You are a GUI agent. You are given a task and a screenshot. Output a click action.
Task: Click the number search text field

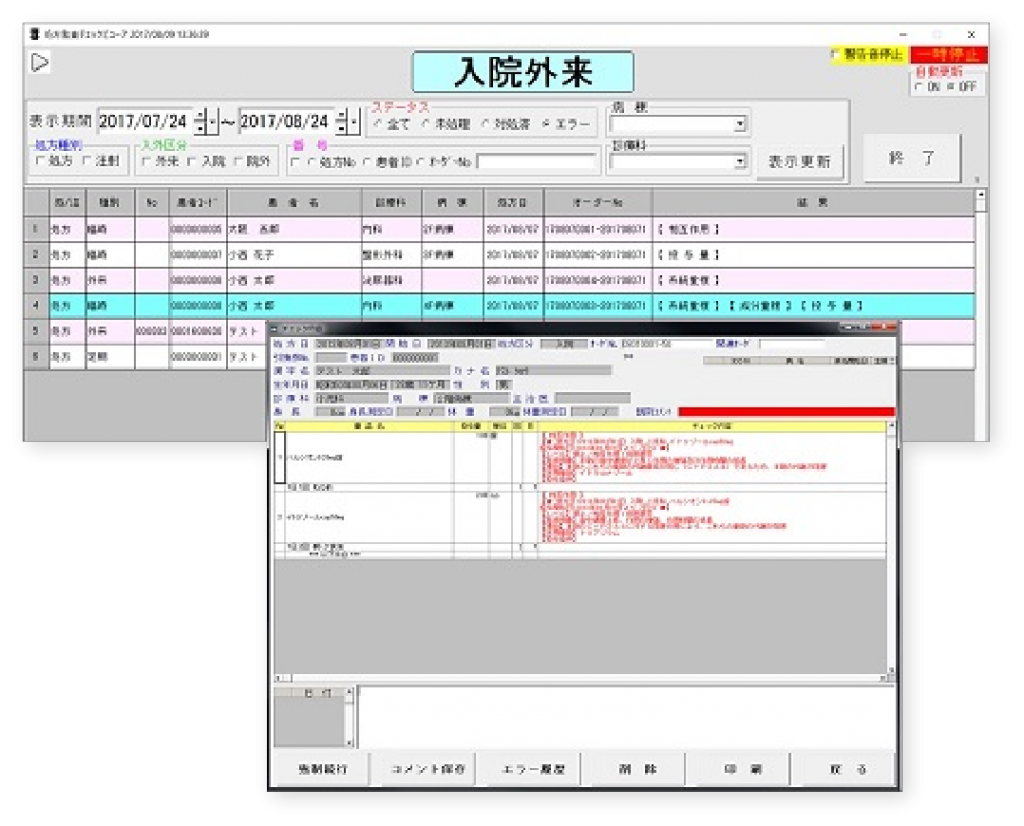coord(537,161)
